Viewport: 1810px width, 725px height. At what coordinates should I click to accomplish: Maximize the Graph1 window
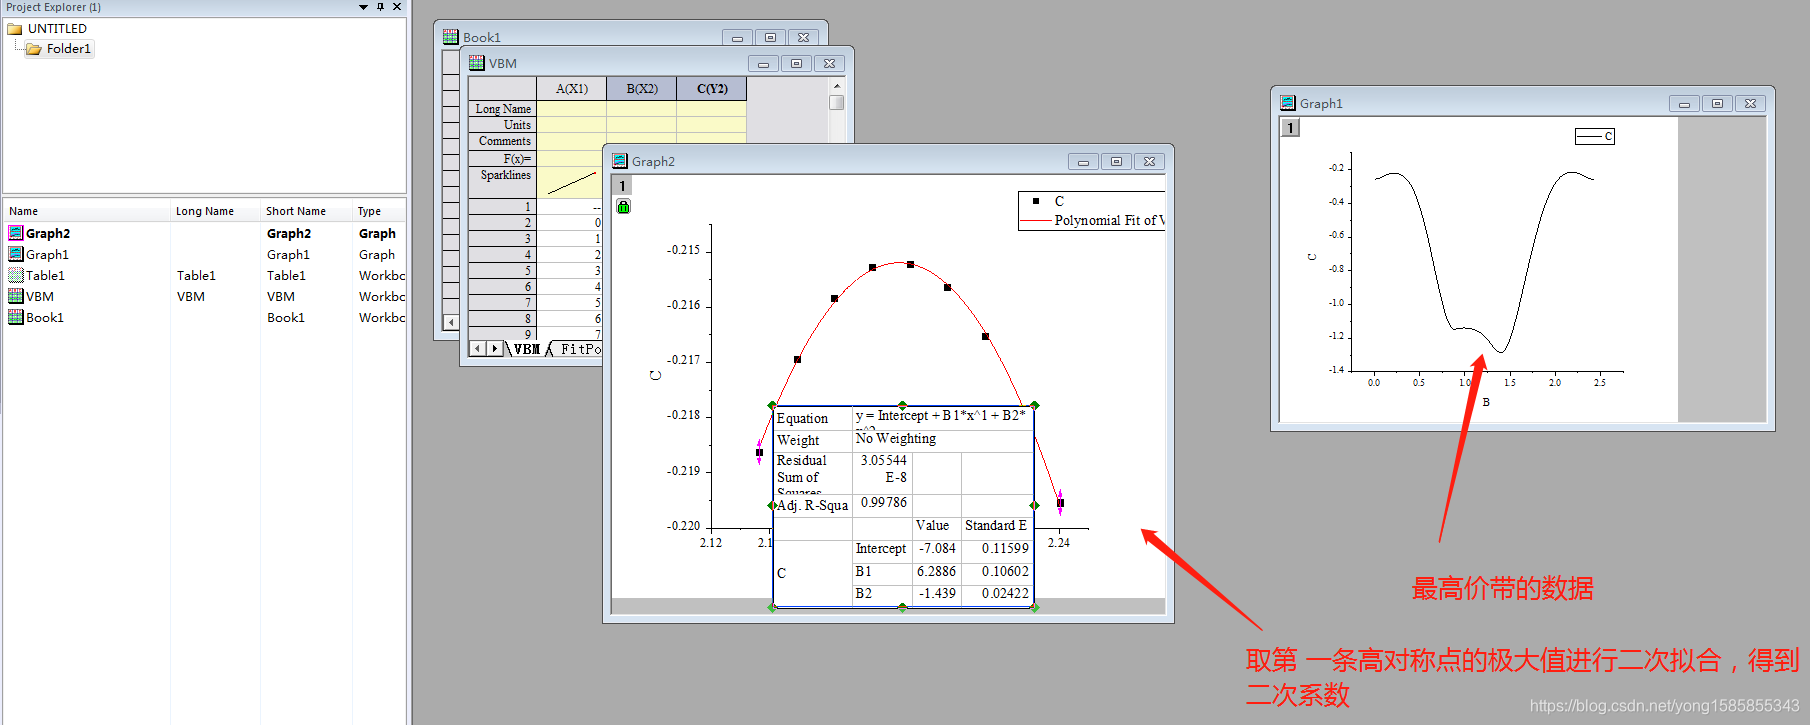click(x=1717, y=104)
